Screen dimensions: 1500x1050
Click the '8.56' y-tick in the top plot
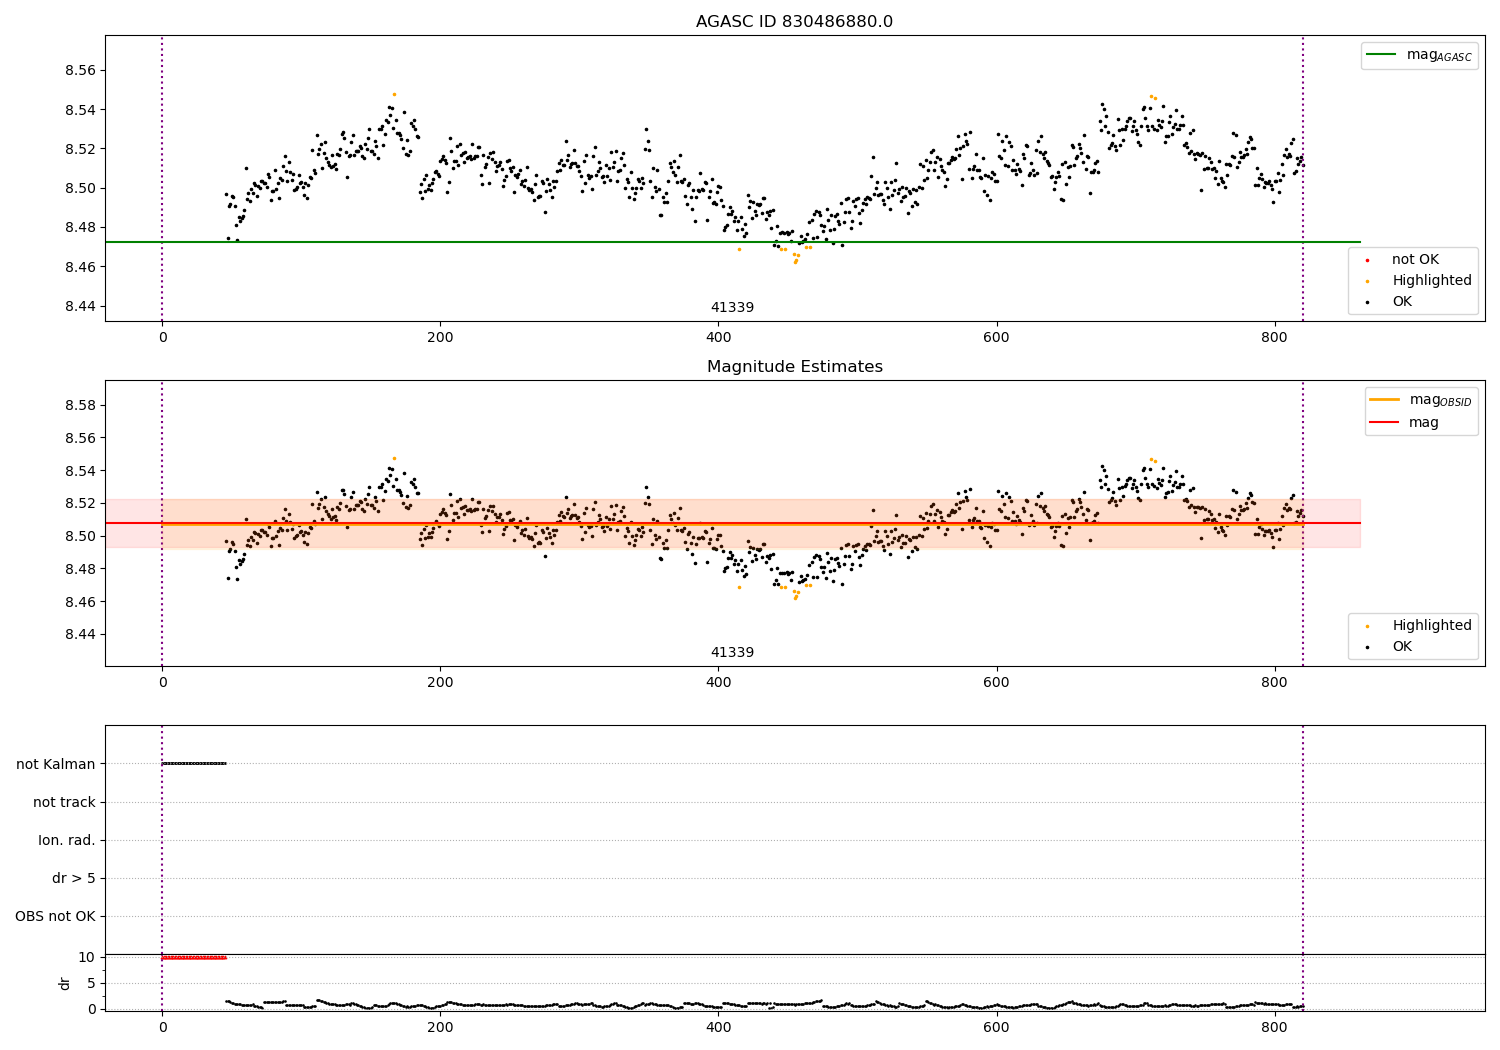[79, 71]
